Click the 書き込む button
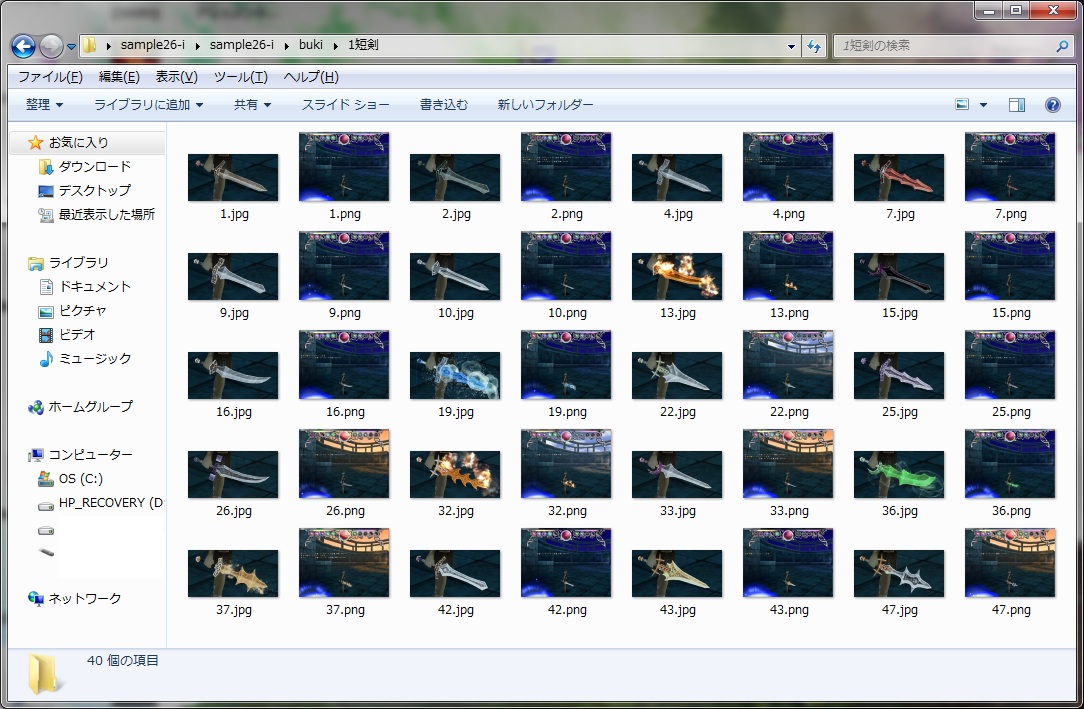 [x=444, y=104]
